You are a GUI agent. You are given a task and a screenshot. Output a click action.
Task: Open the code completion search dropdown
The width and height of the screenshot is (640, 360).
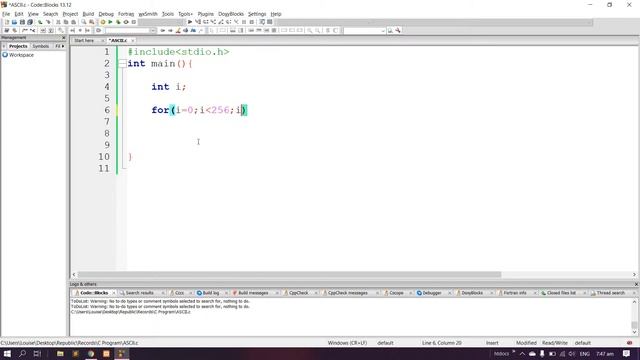pos(153,31)
